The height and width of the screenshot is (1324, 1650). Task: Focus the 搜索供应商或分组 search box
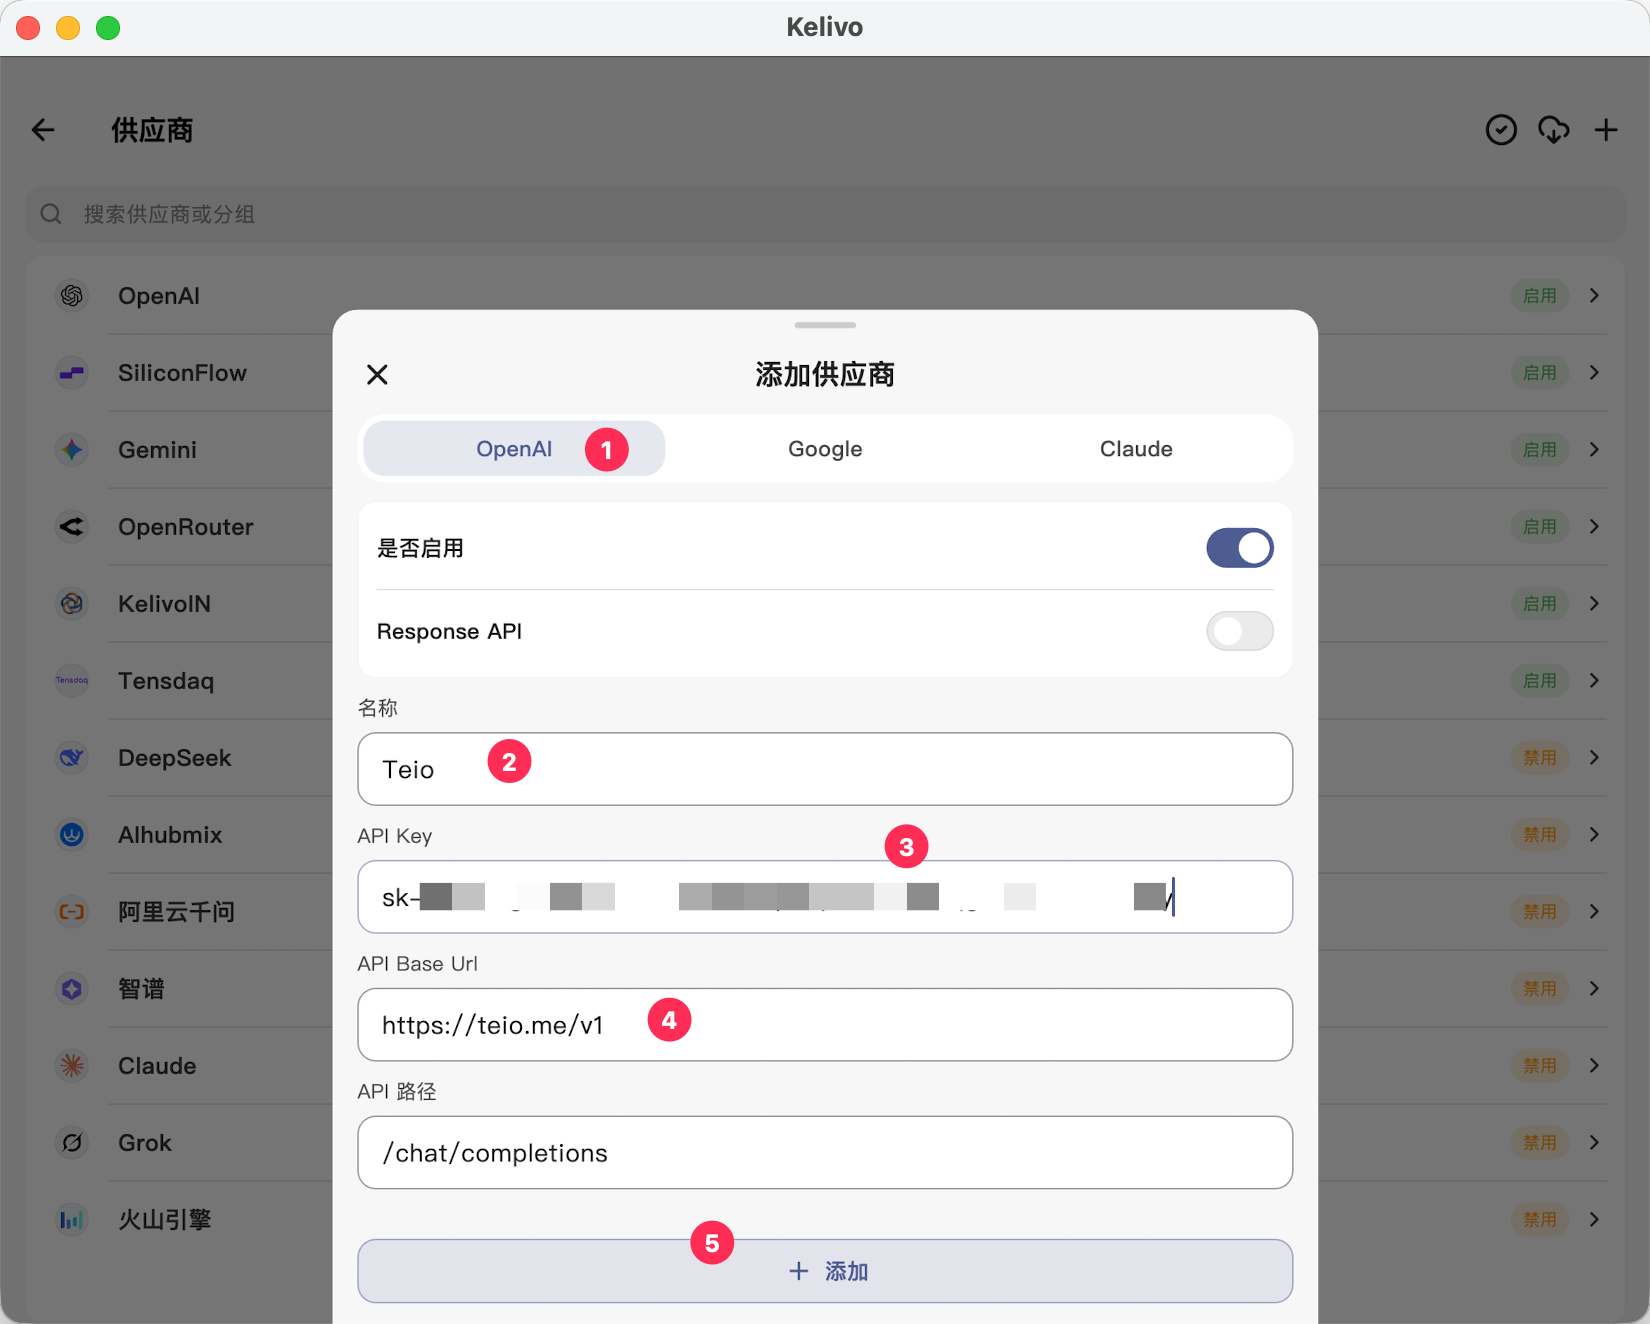[825, 214]
